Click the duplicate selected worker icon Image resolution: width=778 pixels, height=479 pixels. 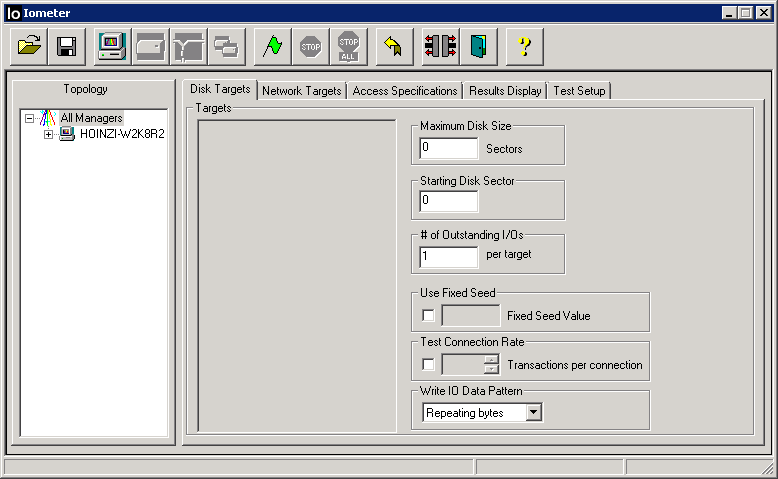coord(227,47)
